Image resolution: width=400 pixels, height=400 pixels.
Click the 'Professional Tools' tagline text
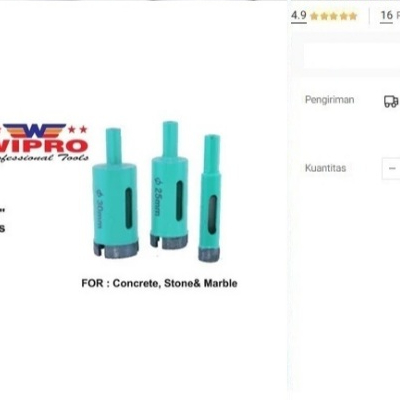[x=44, y=158]
